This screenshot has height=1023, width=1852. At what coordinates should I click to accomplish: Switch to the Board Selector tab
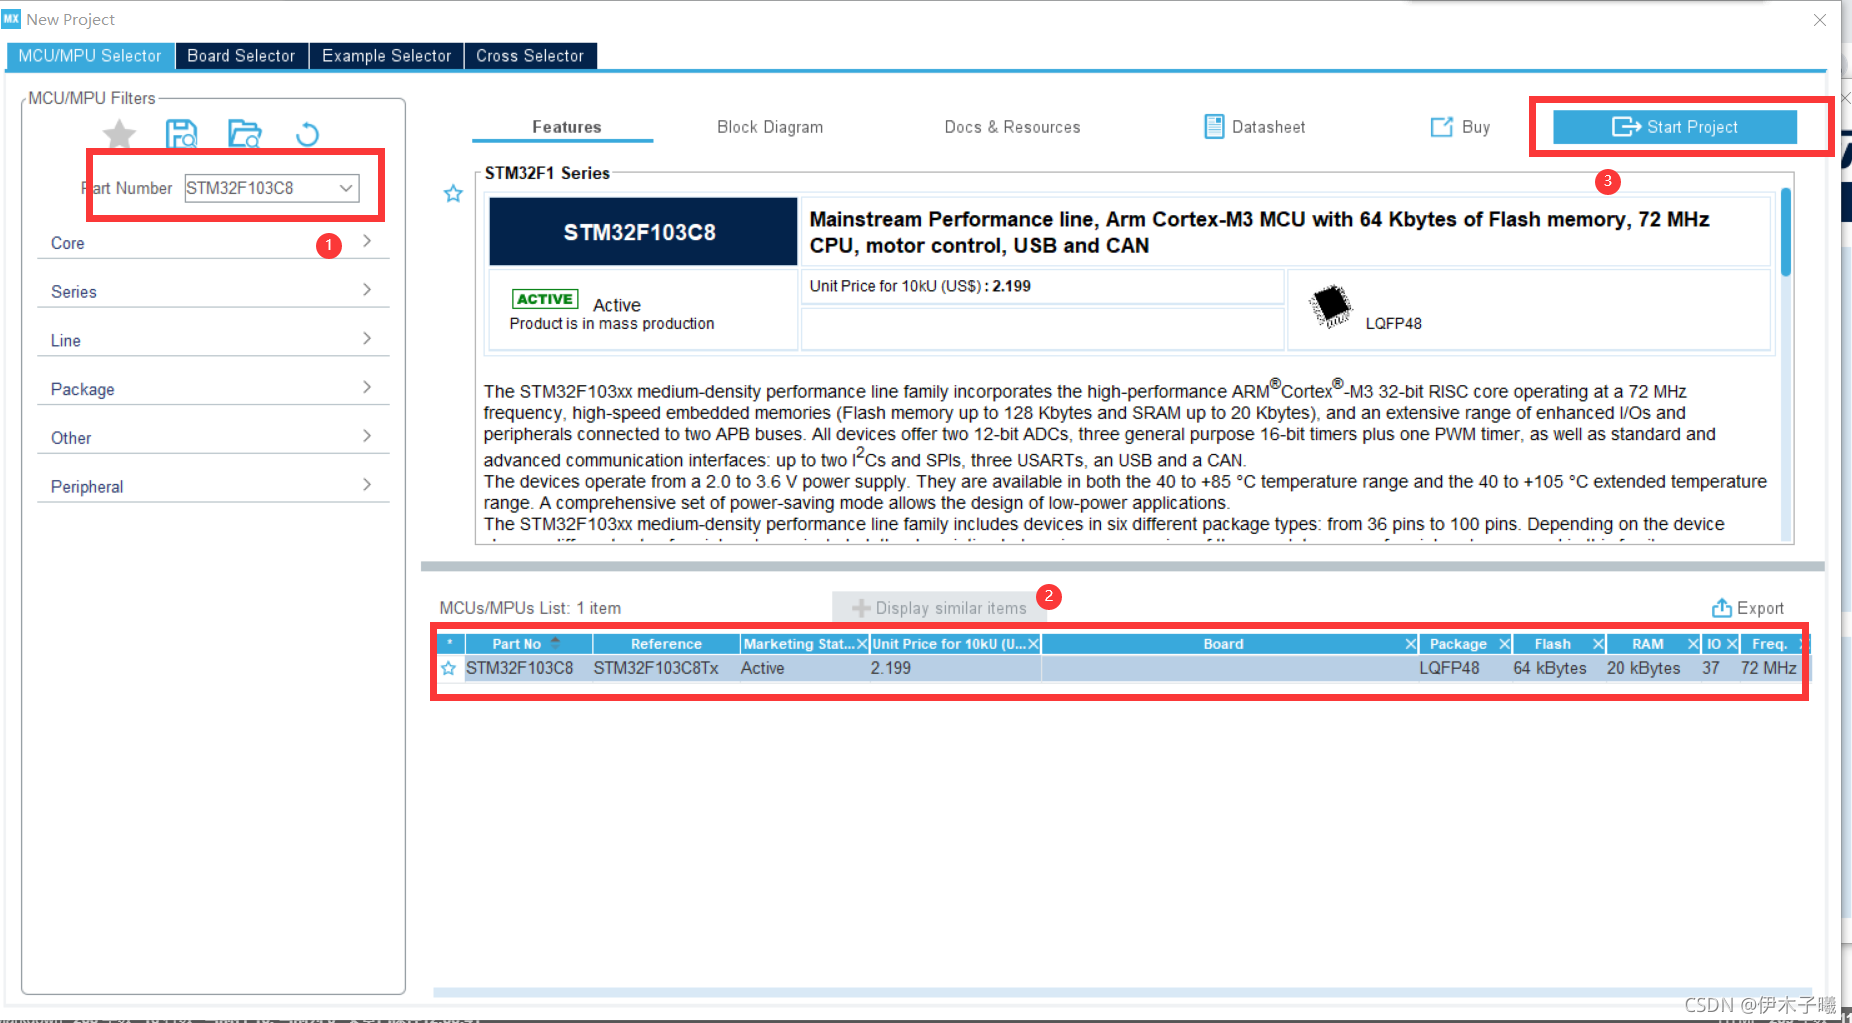tap(241, 56)
